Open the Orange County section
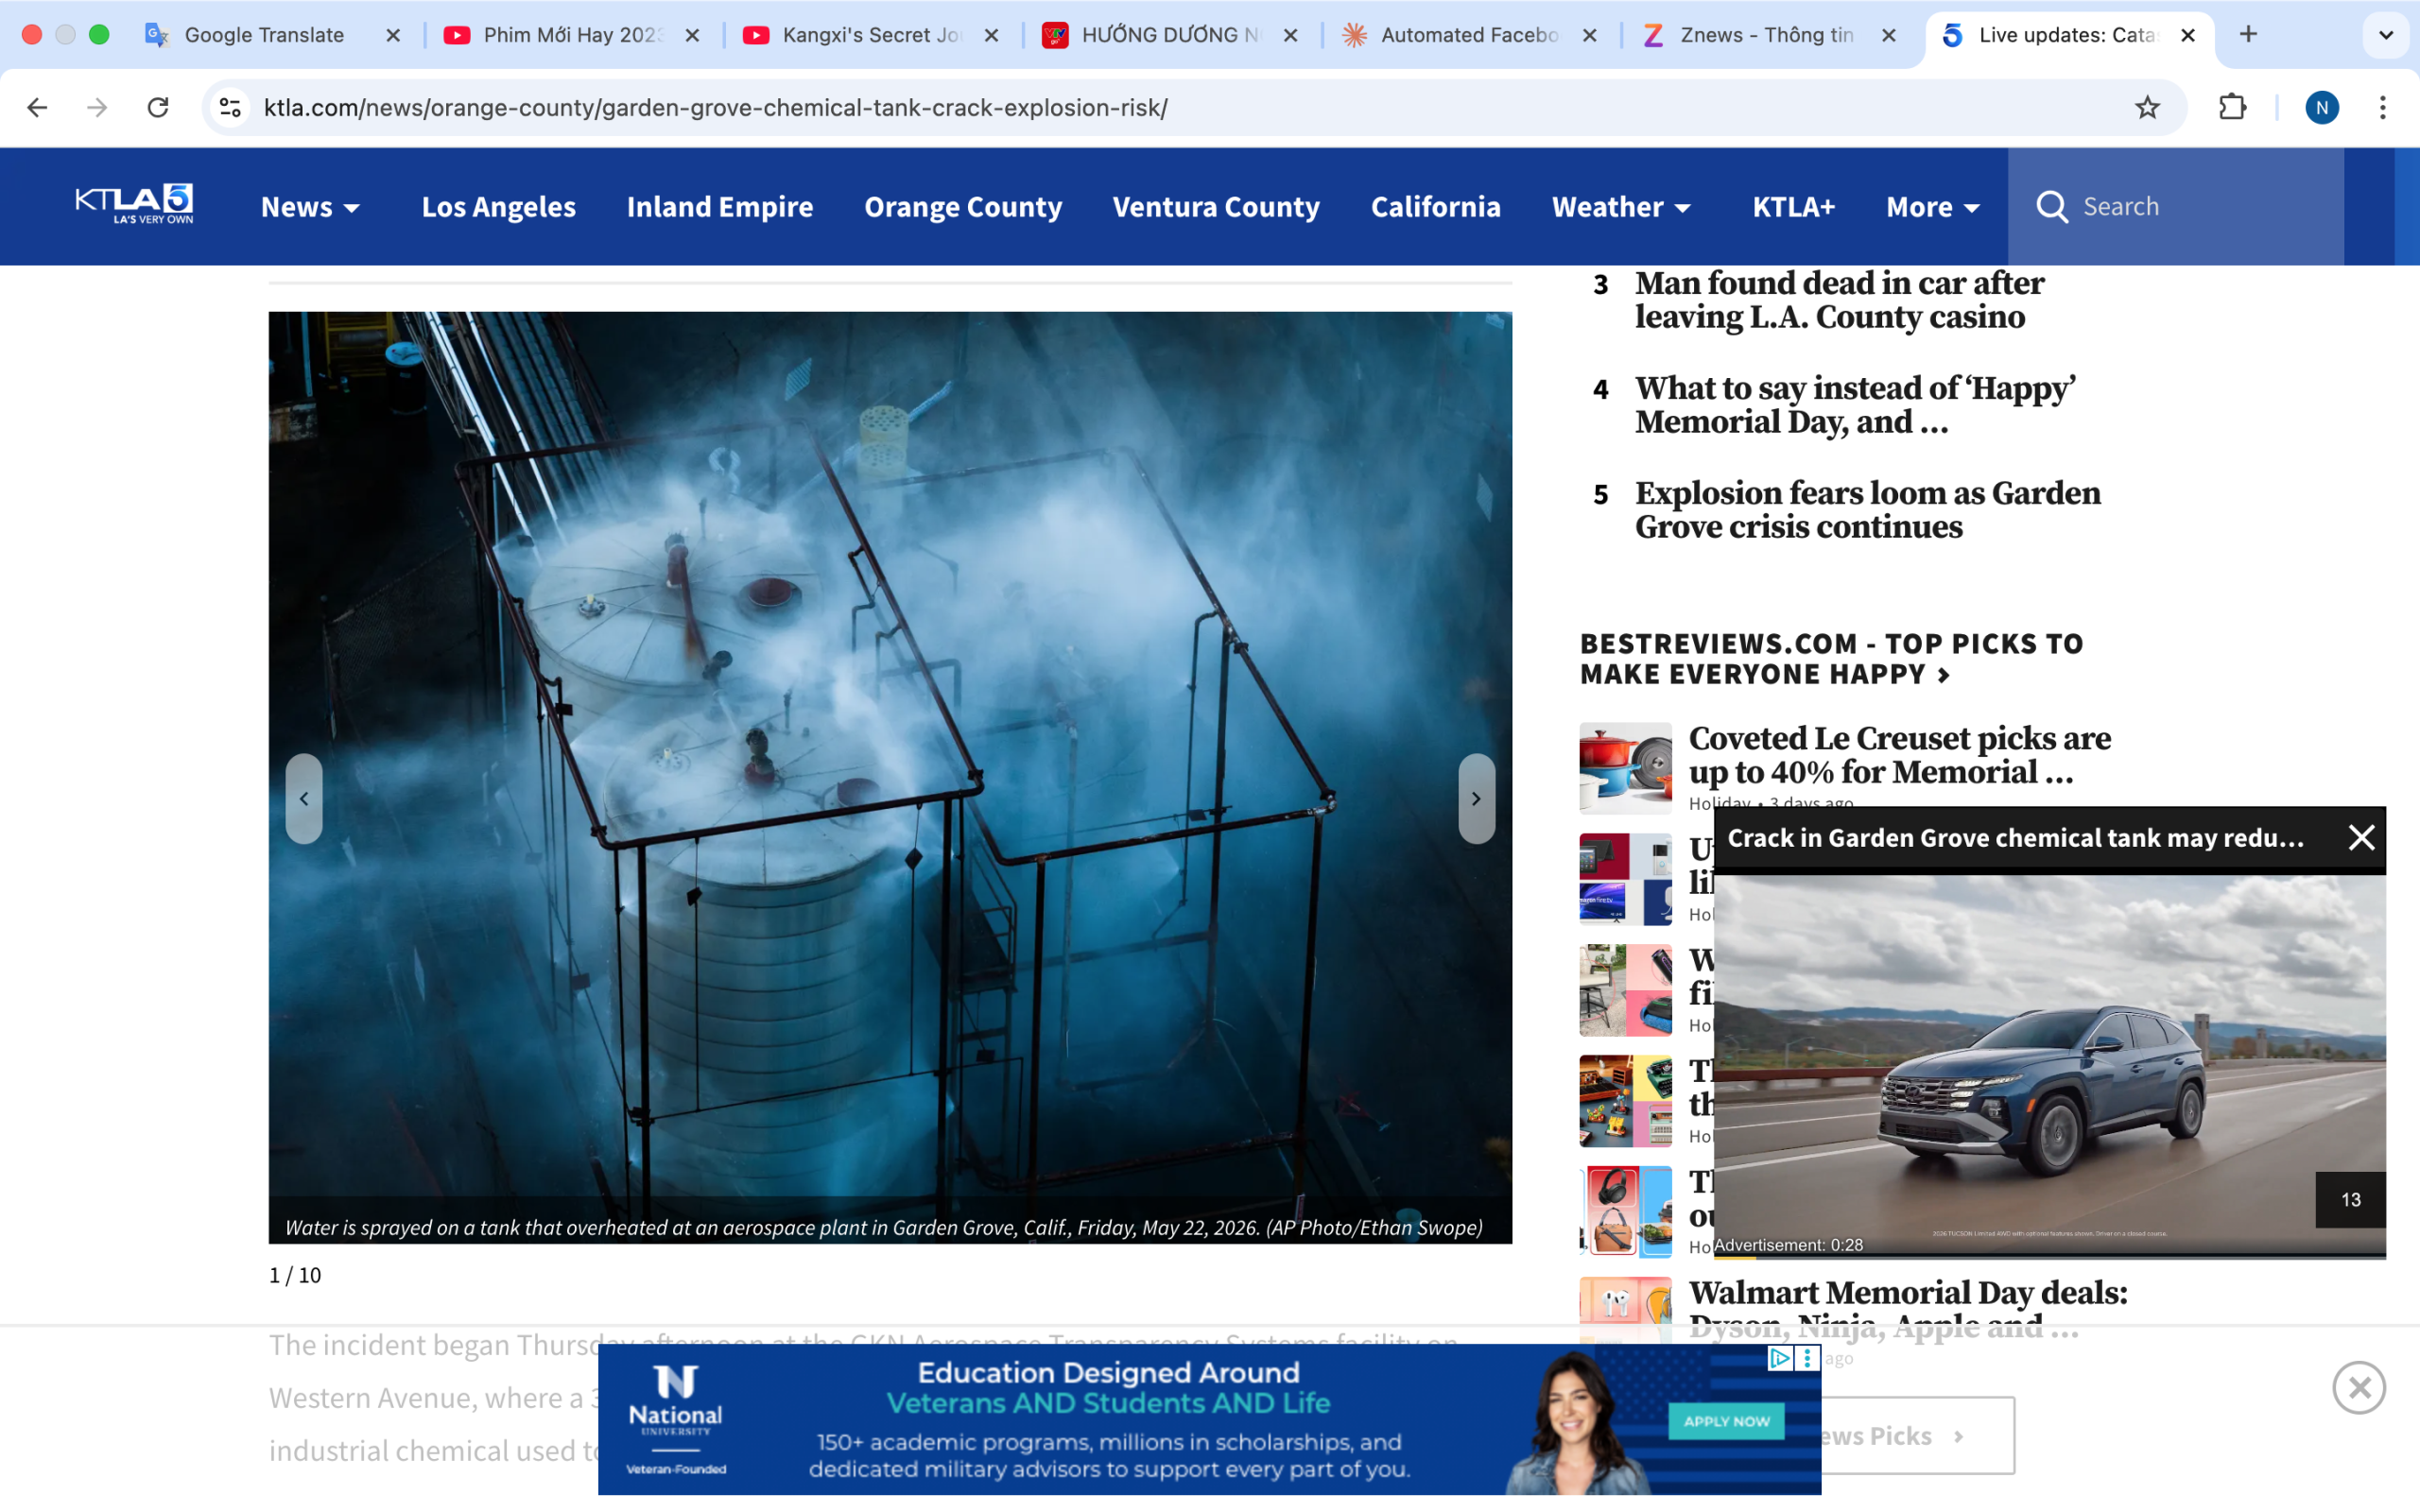Screen dimensions: 2420x1512 963,207
